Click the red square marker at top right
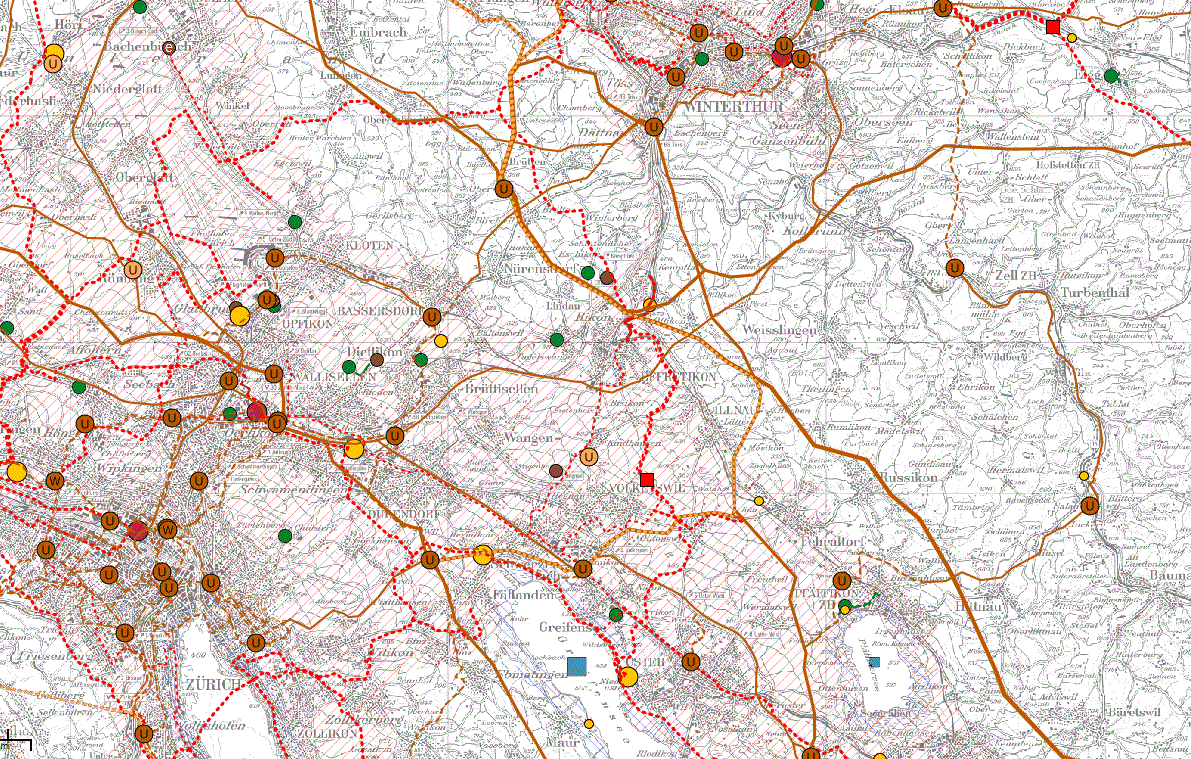This screenshot has width=1191, height=759. [1053, 26]
